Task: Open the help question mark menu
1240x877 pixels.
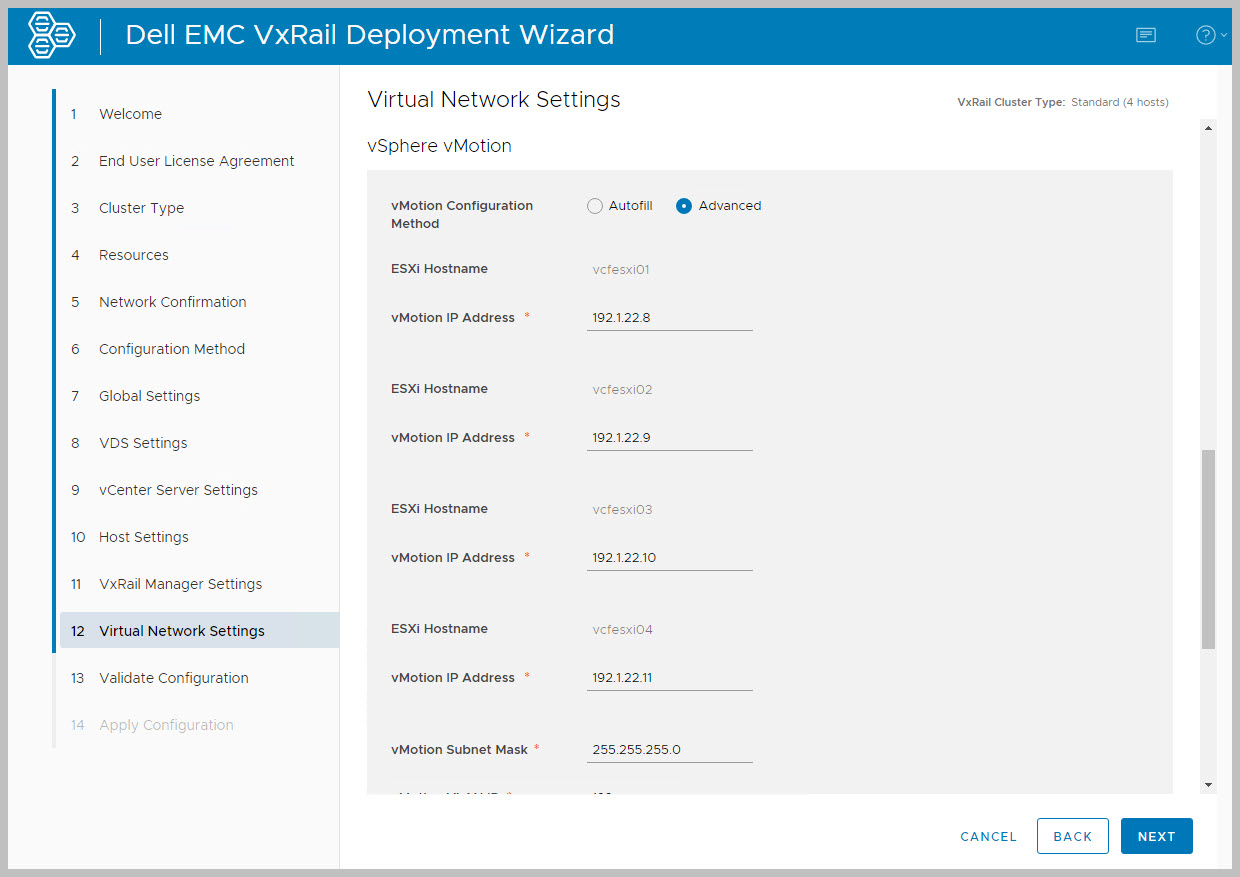Action: 1206,35
